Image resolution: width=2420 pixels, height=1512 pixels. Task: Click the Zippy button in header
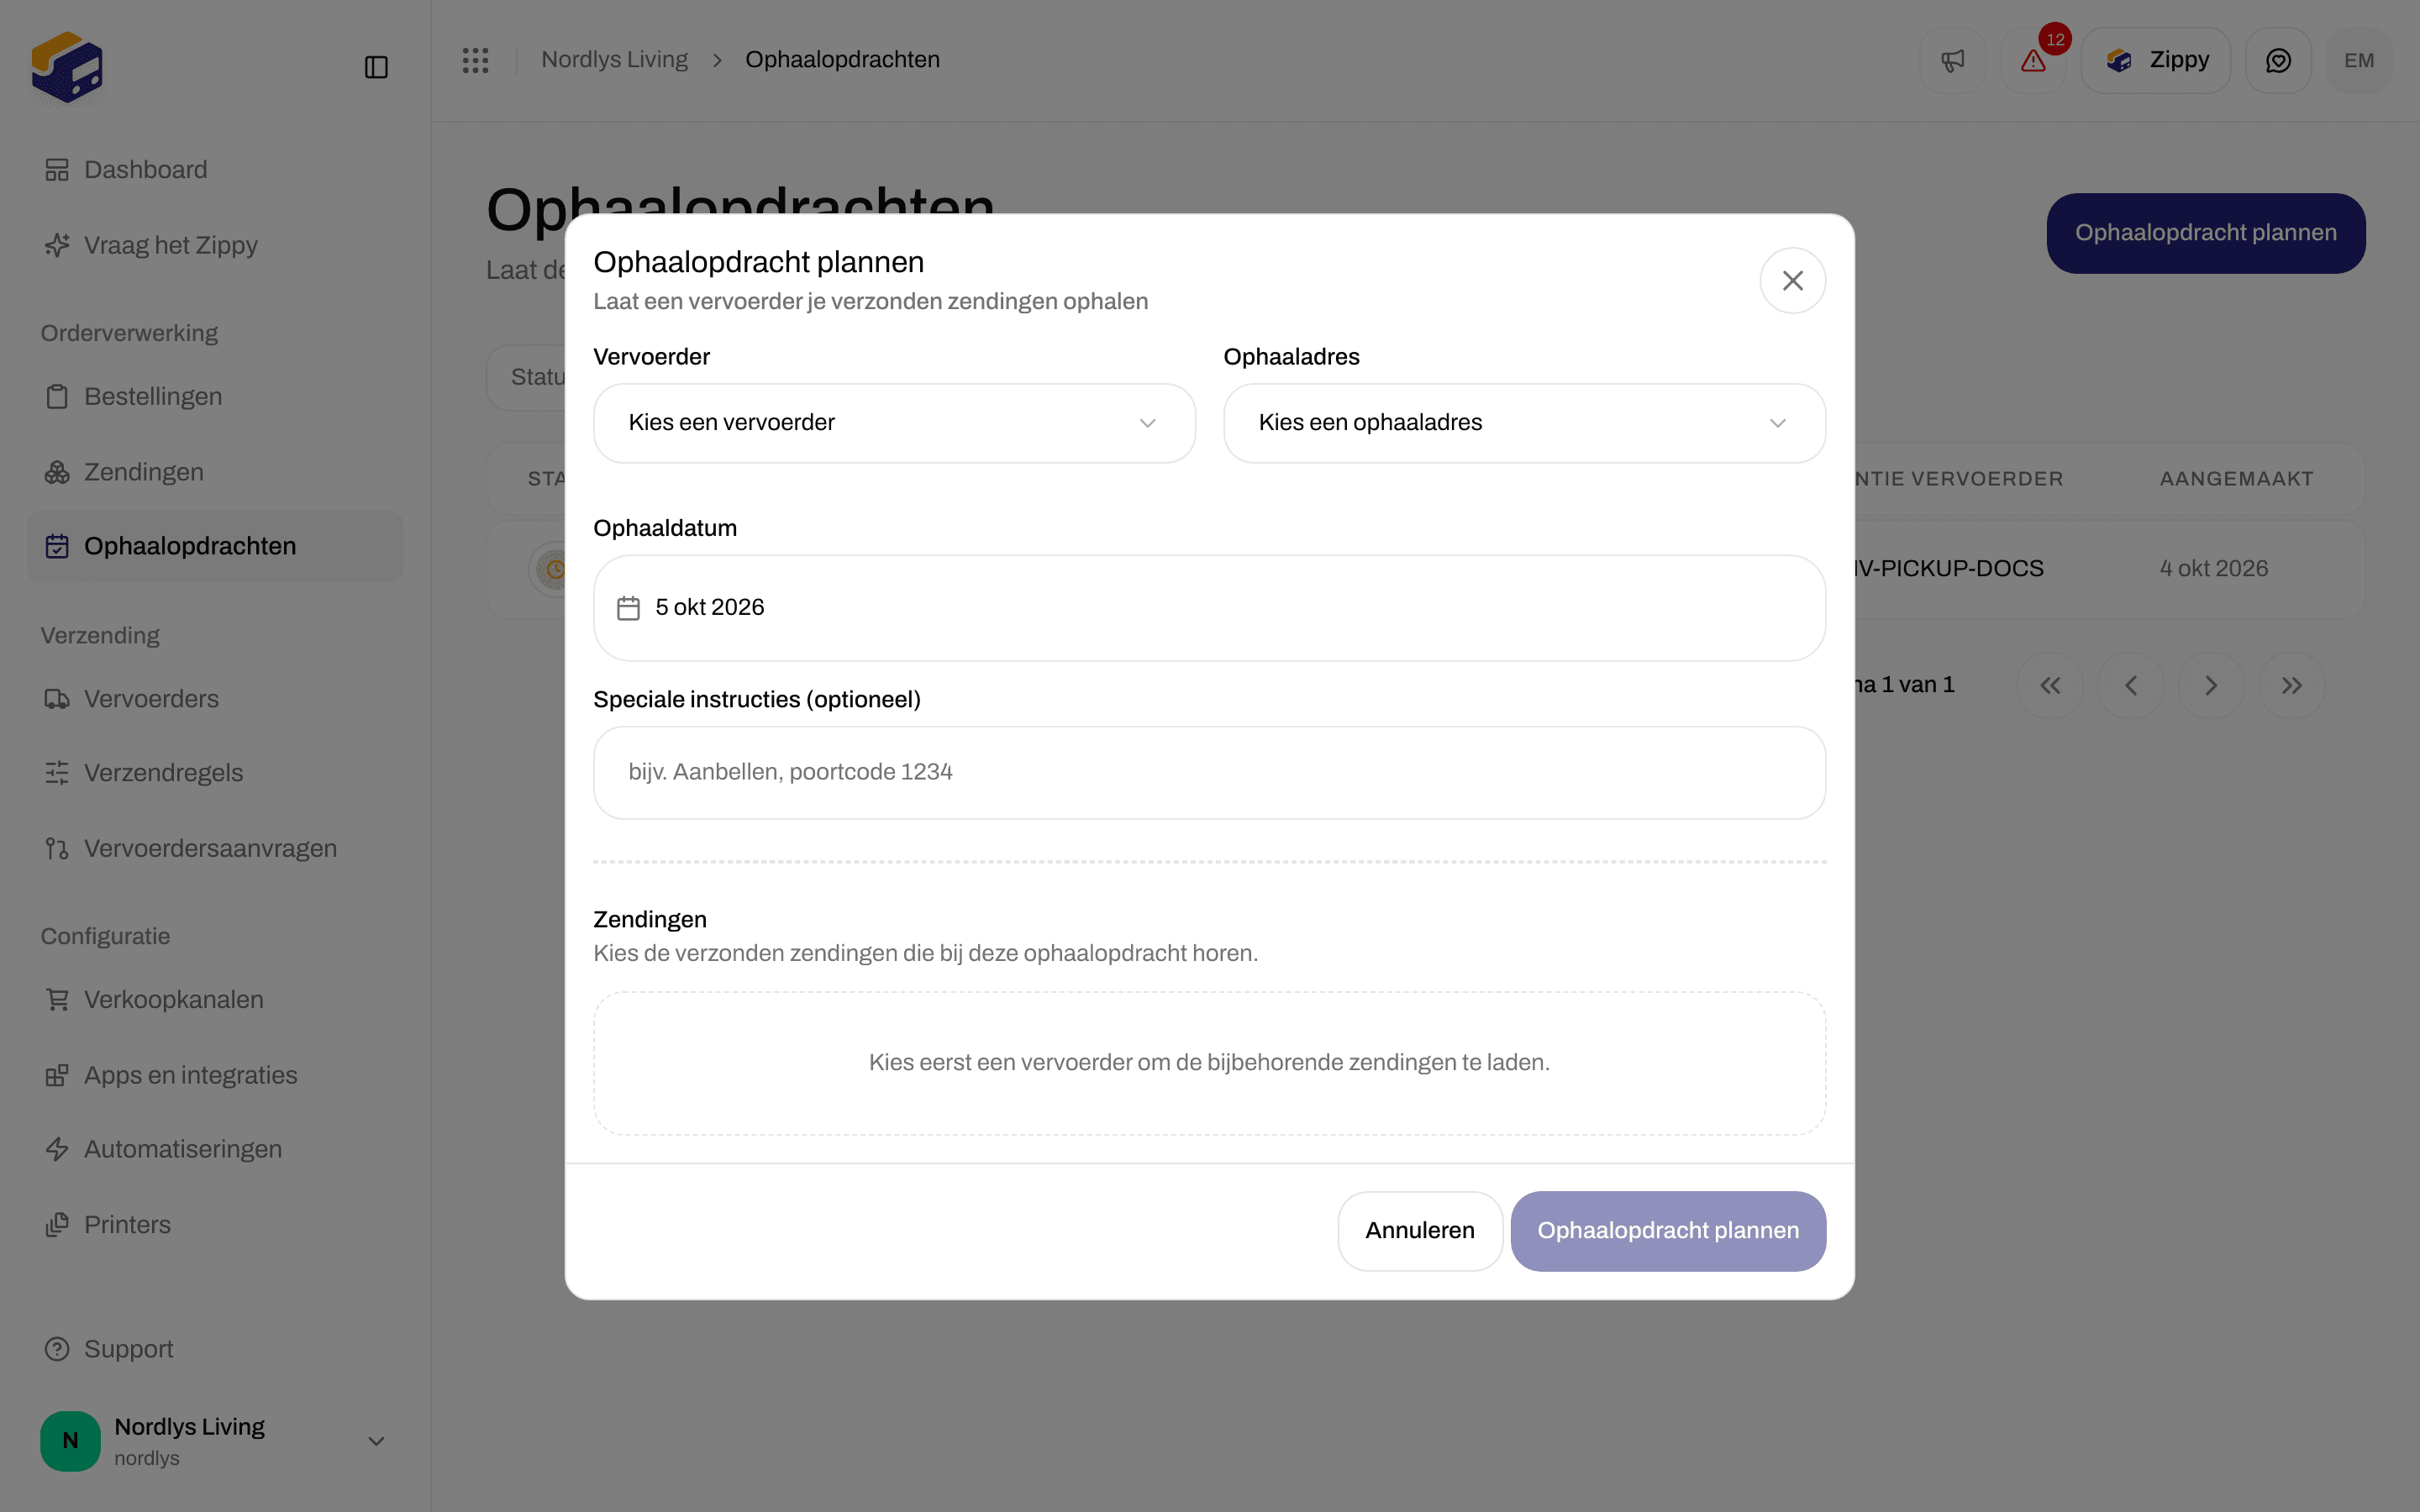click(x=2156, y=60)
